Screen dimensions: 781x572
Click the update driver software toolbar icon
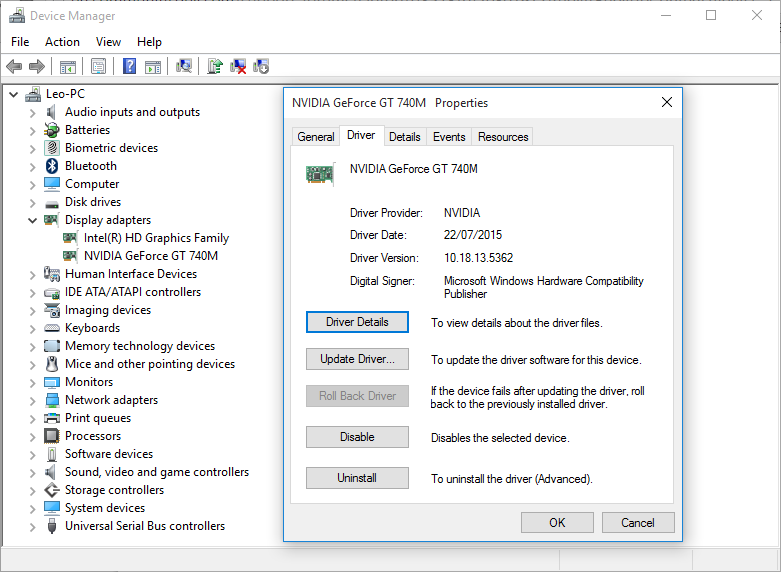point(215,66)
